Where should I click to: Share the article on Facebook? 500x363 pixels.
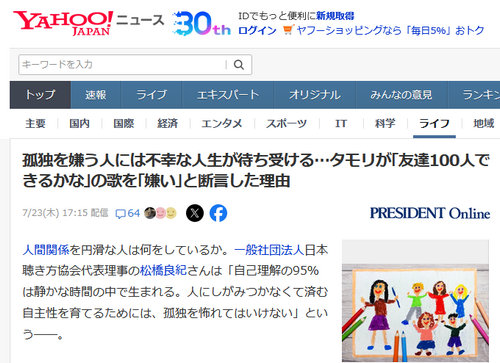click(x=218, y=213)
